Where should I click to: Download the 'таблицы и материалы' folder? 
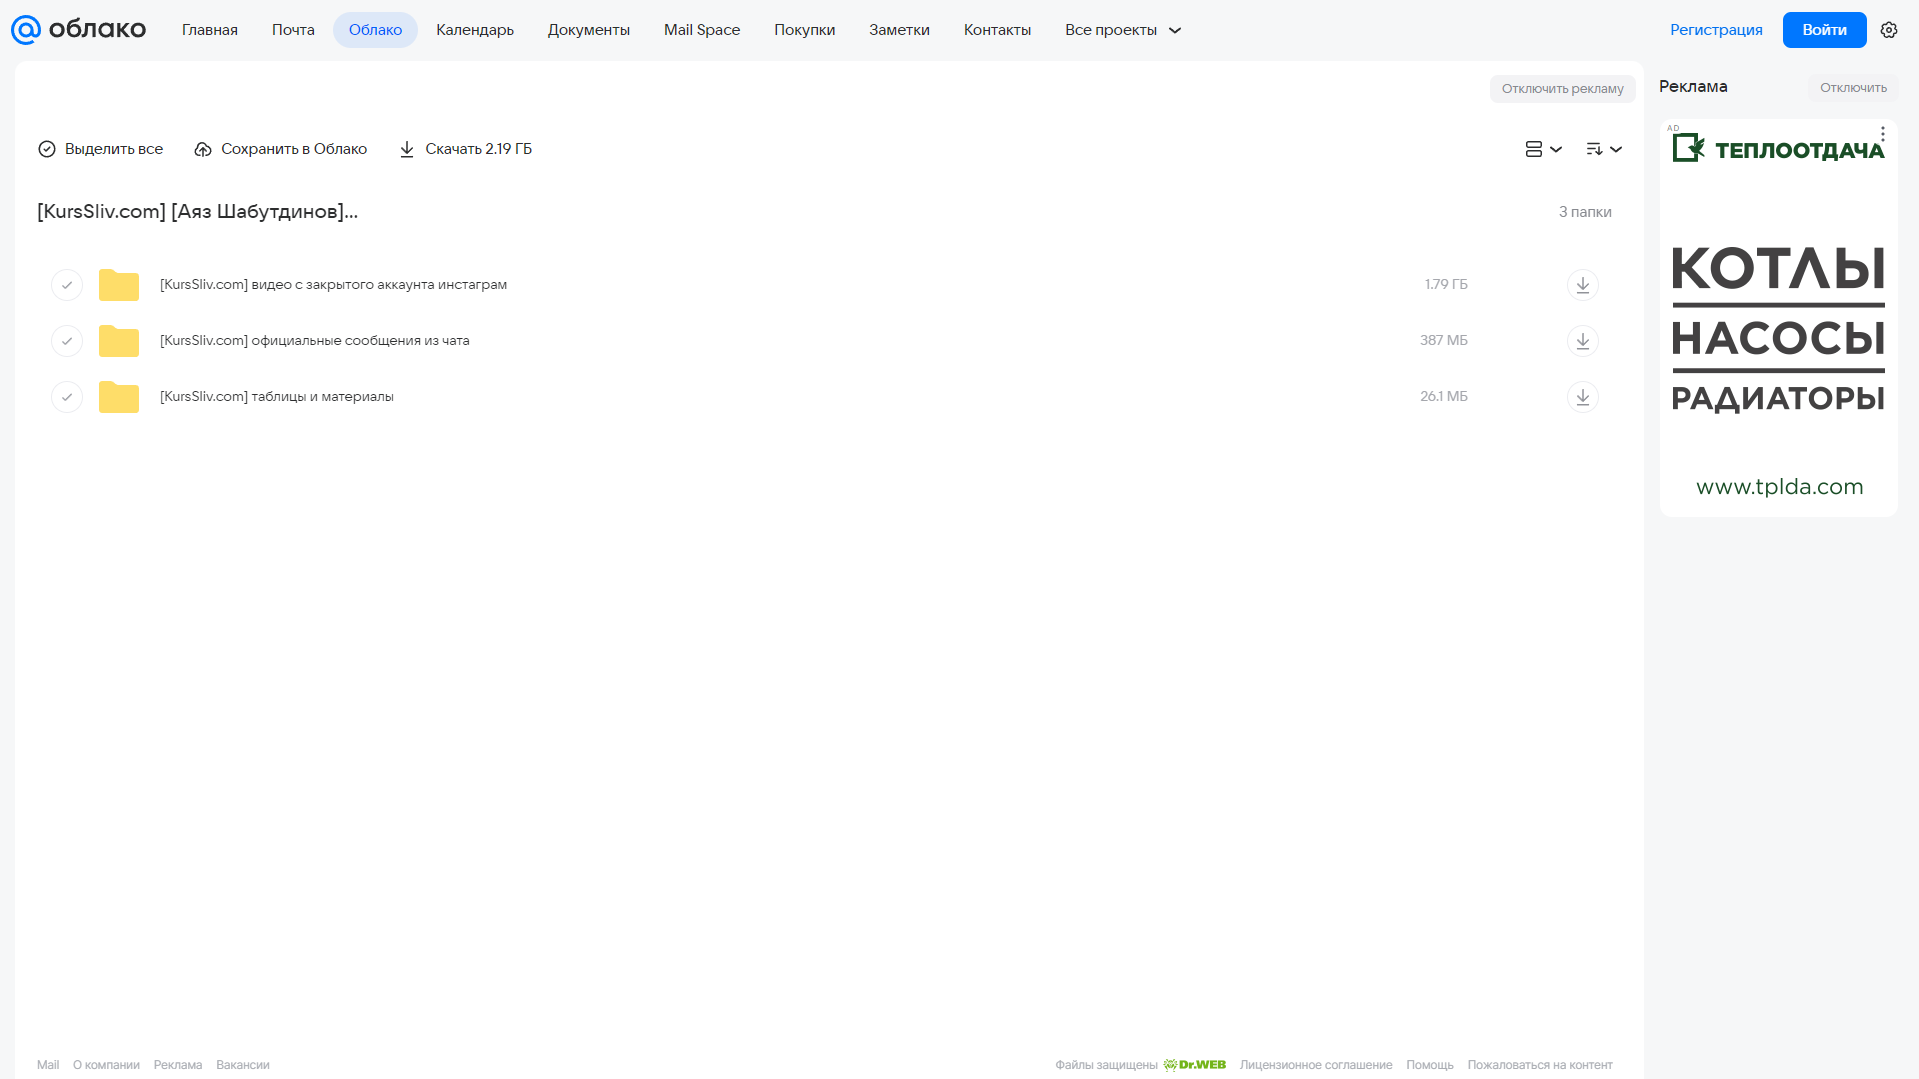[1582, 397]
